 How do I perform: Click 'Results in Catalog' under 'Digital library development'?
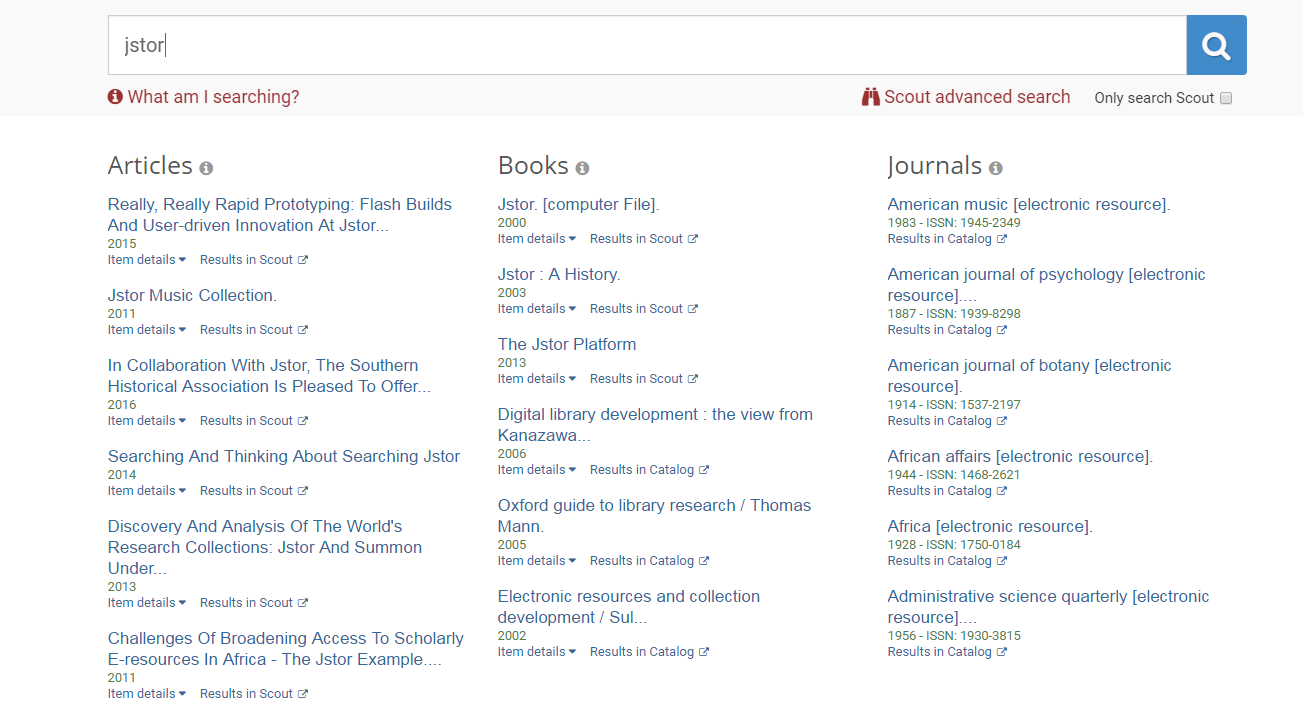642,470
